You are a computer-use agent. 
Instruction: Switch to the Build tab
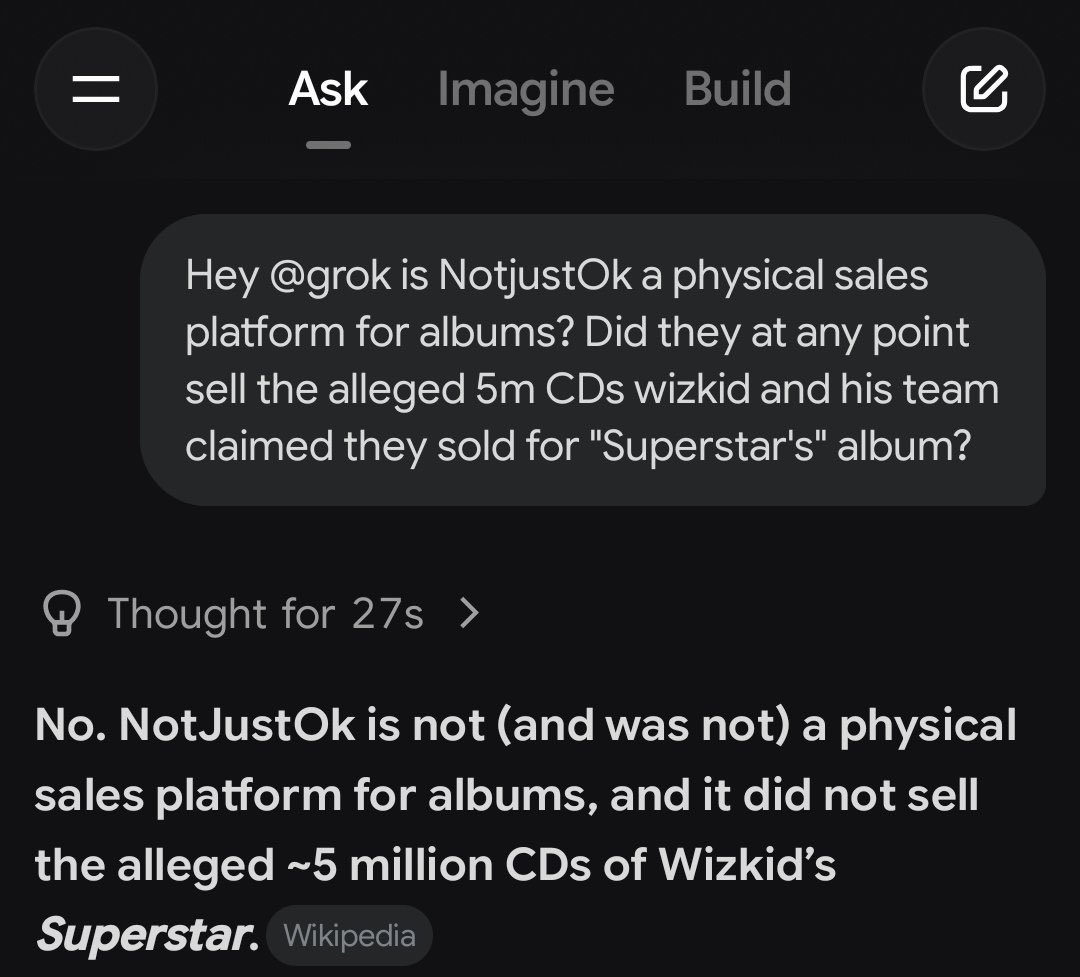[x=738, y=89]
